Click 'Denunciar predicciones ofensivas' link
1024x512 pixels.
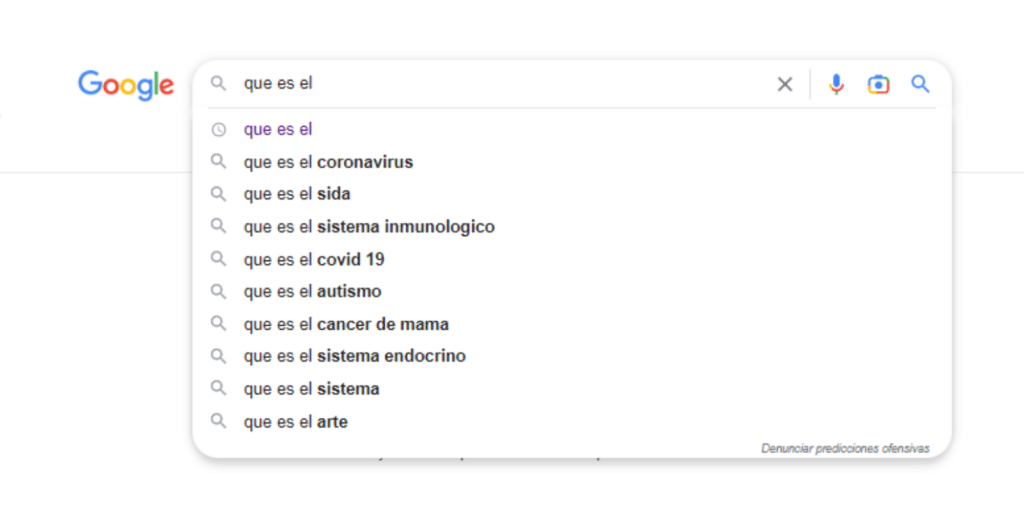(845, 449)
